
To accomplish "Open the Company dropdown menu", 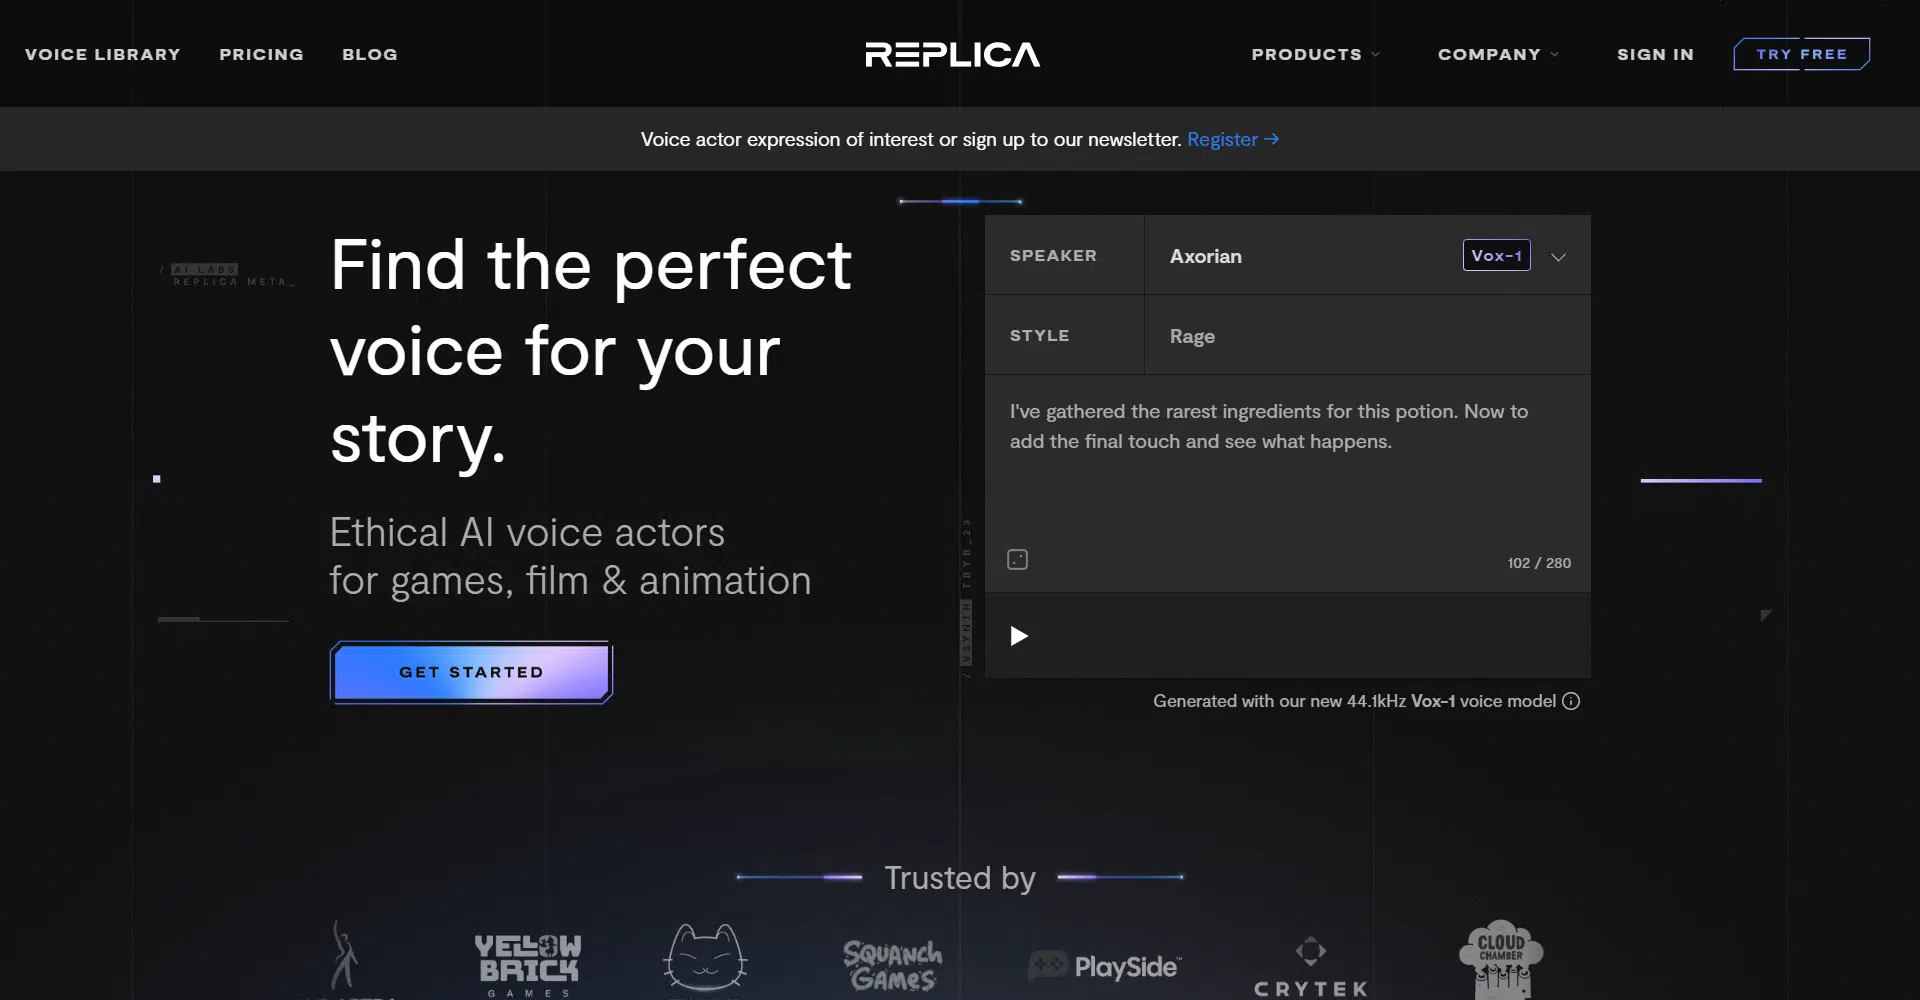I will click(1497, 54).
